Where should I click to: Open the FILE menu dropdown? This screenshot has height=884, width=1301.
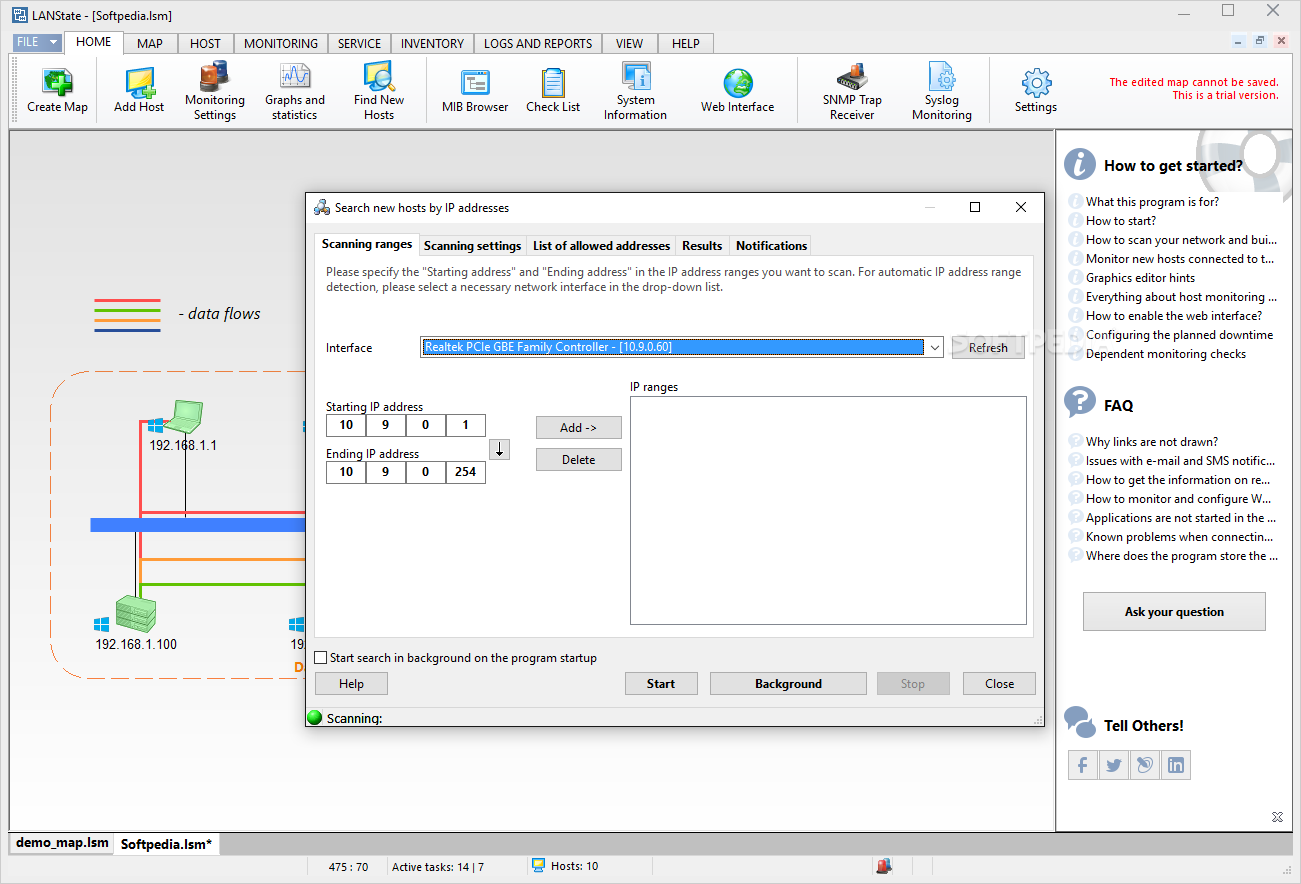tap(38, 43)
